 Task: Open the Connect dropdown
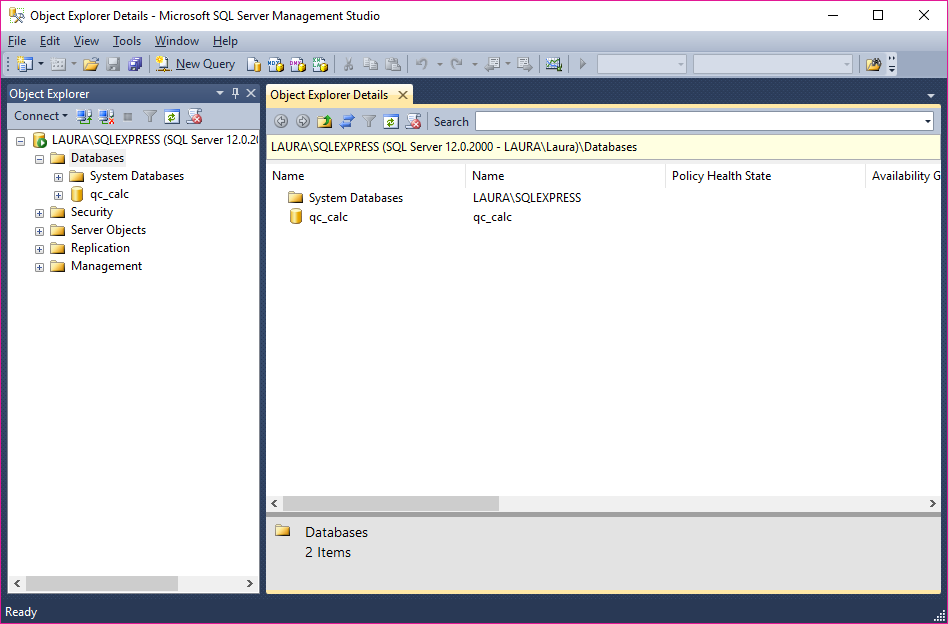[x=41, y=116]
